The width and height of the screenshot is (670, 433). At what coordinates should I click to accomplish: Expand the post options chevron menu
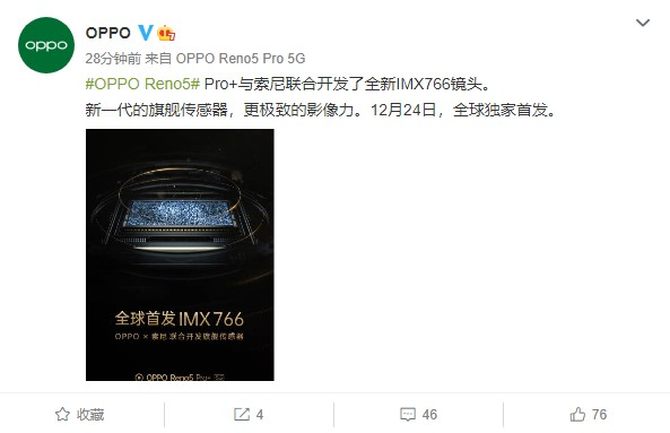coord(642,22)
